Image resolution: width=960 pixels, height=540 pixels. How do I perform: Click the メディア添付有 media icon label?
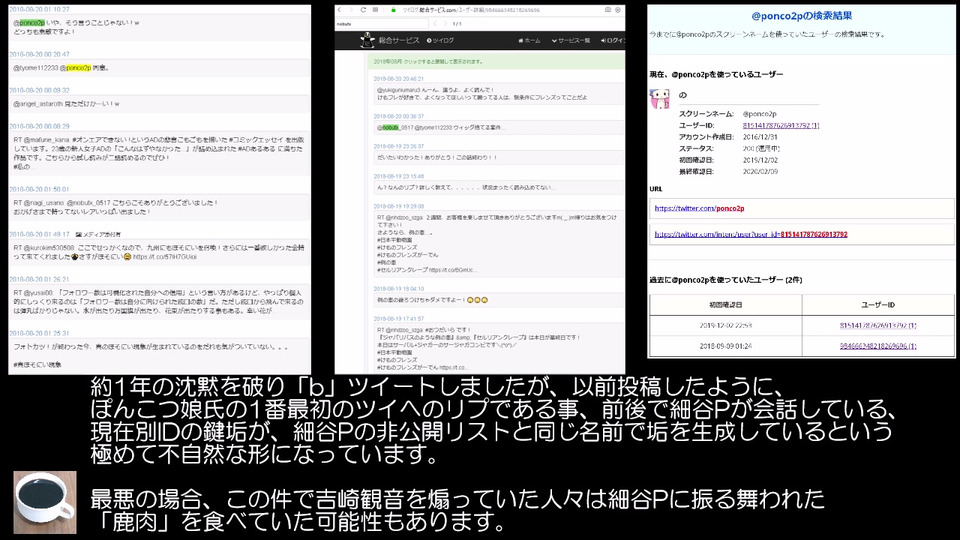[x=98, y=234]
